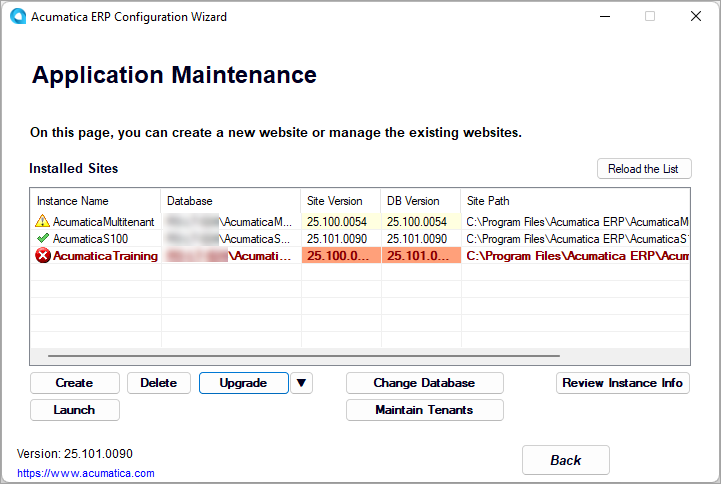Sort by Site Path column header

(x=575, y=201)
